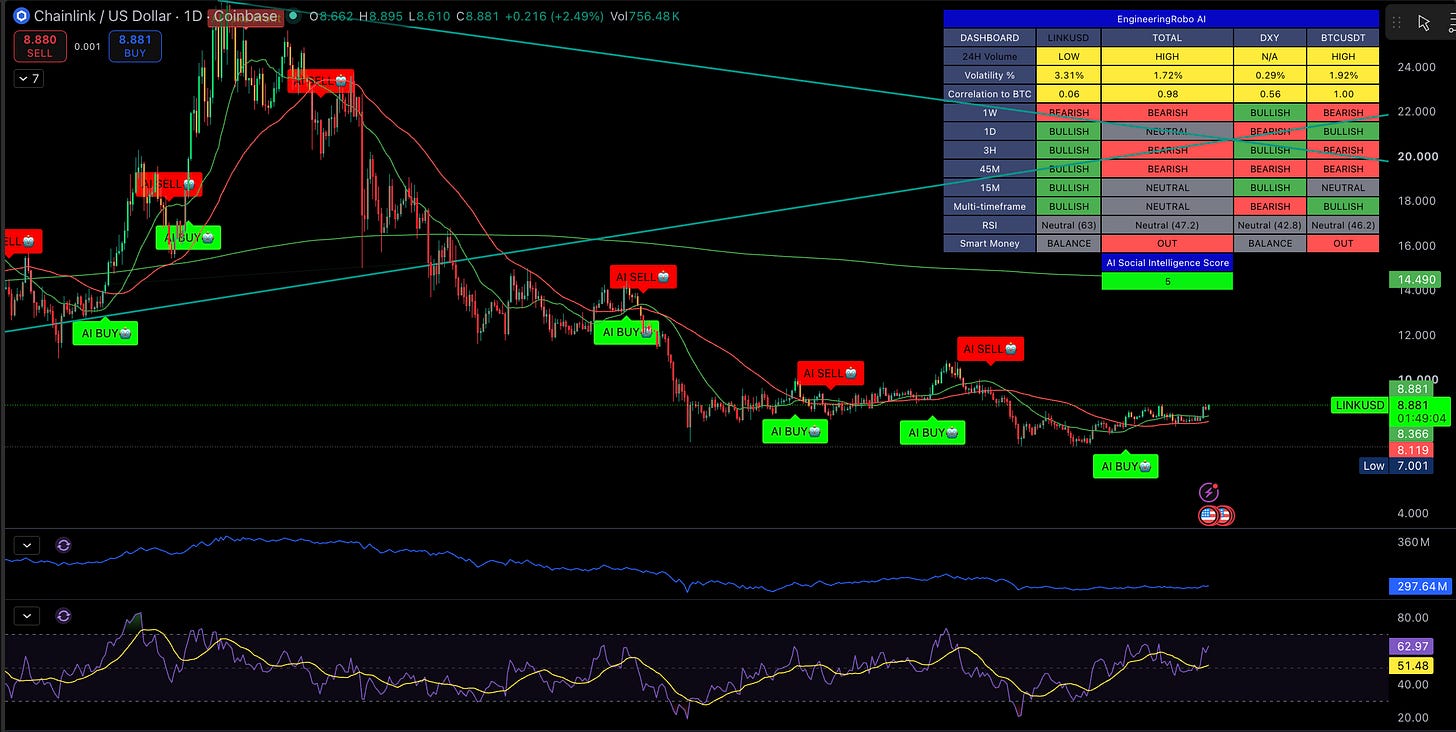Image resolution: width=1456 pixels, height=732 pixels.
Task: Click the high price value H8.895
Action: pos(382,16)
